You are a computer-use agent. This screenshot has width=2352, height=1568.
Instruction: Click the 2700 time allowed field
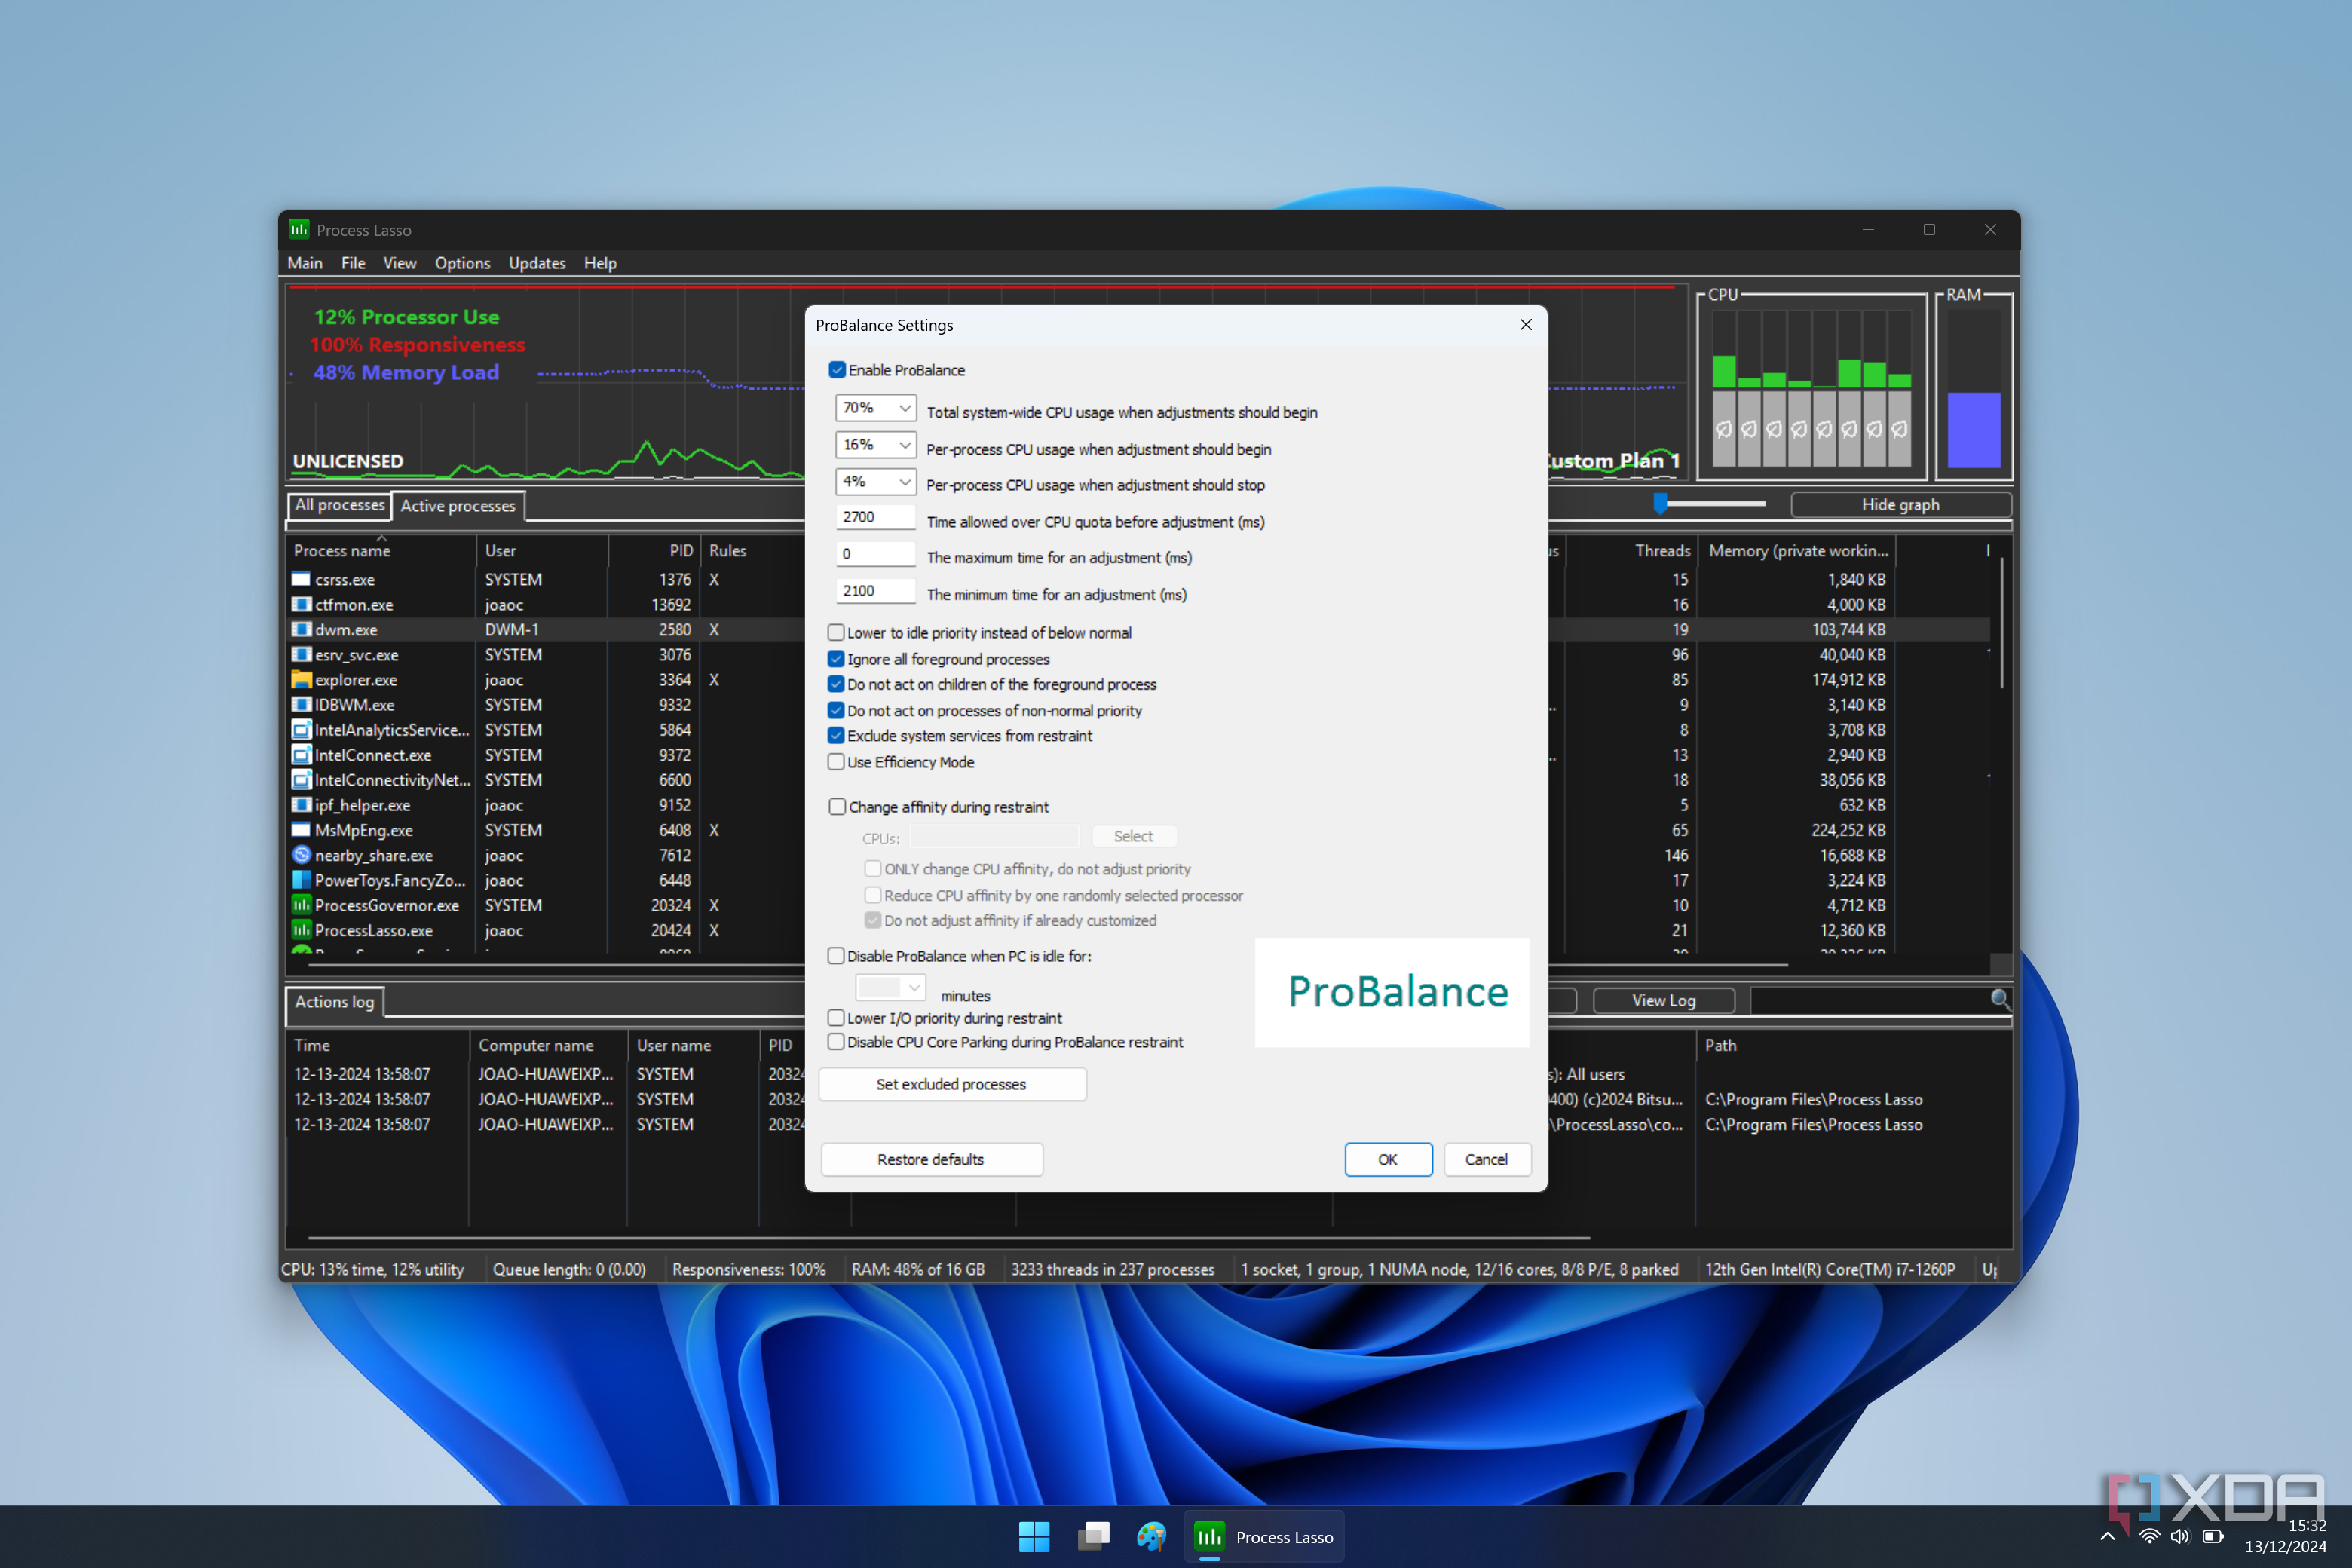pyautogui.click(x=875, y=517)
